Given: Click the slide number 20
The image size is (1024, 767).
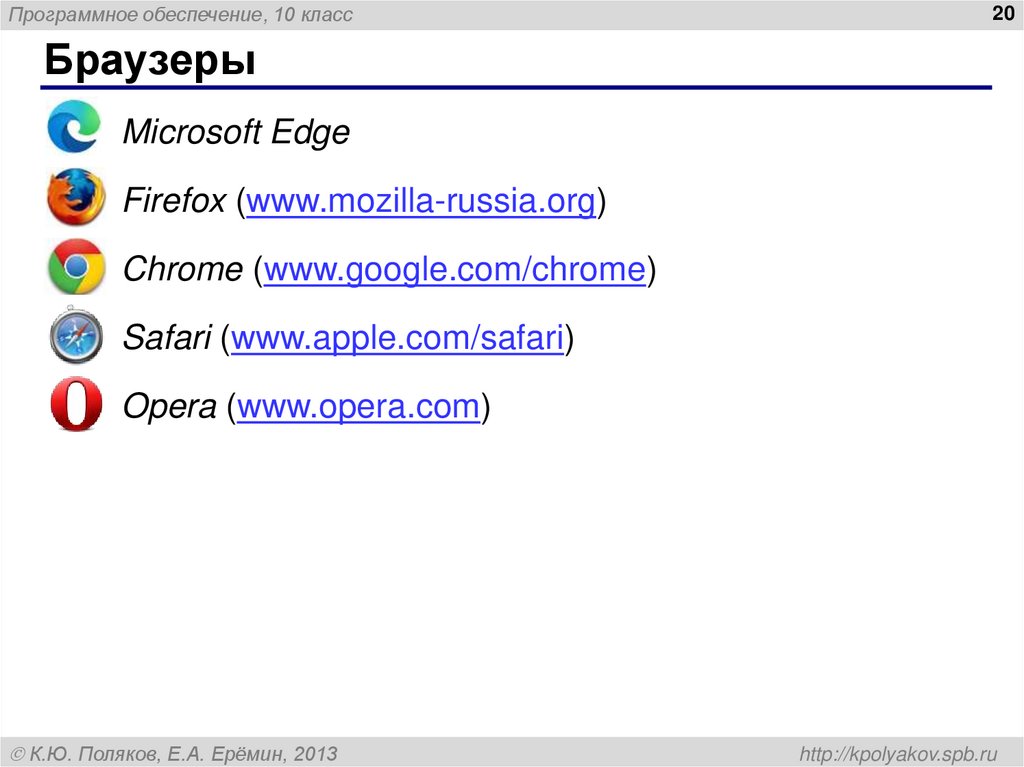Looking at the screenshot, I should click(x=1001, y=12).
